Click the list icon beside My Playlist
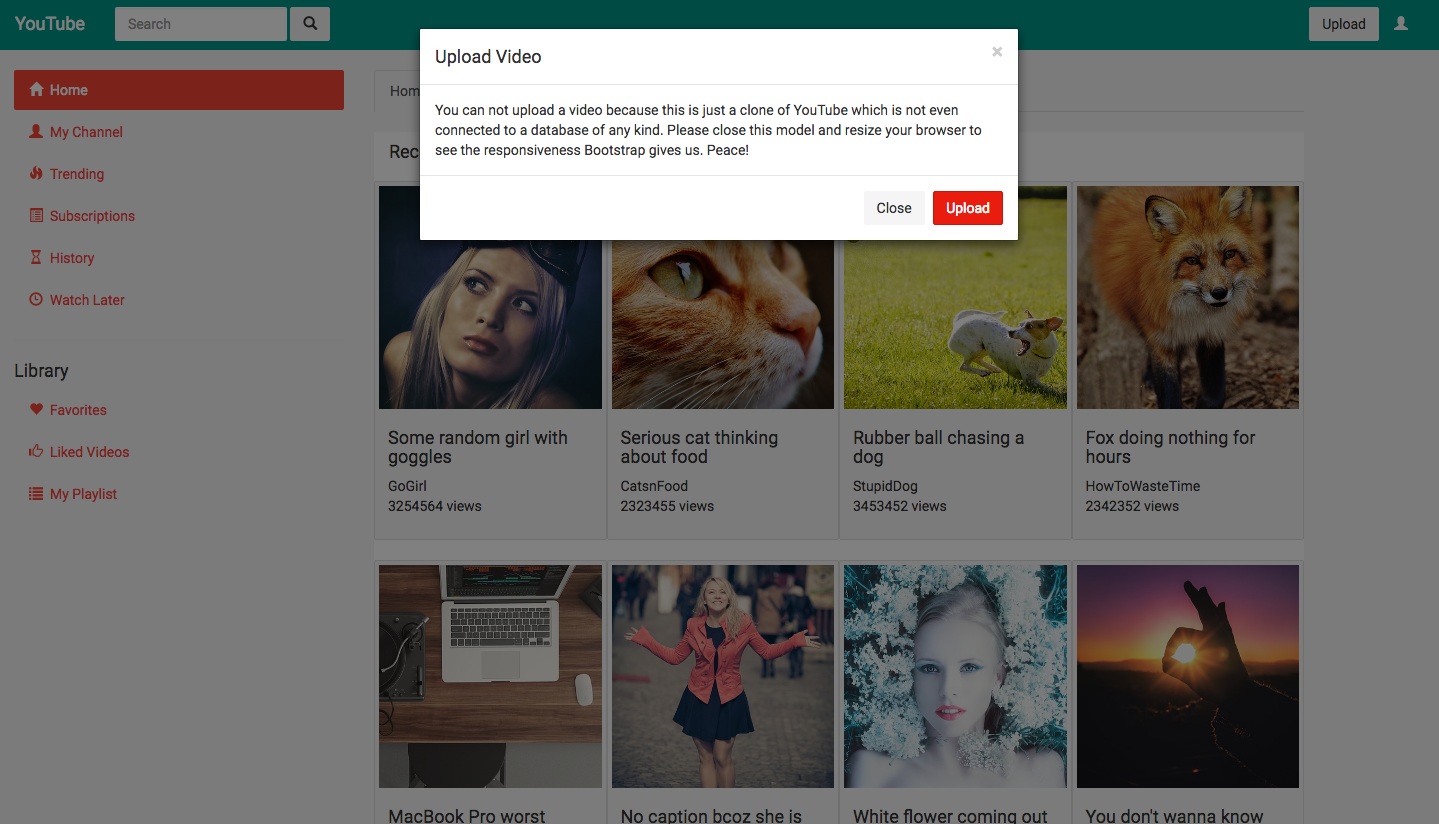Viewport: 1439px width, 824px height. 36,494
